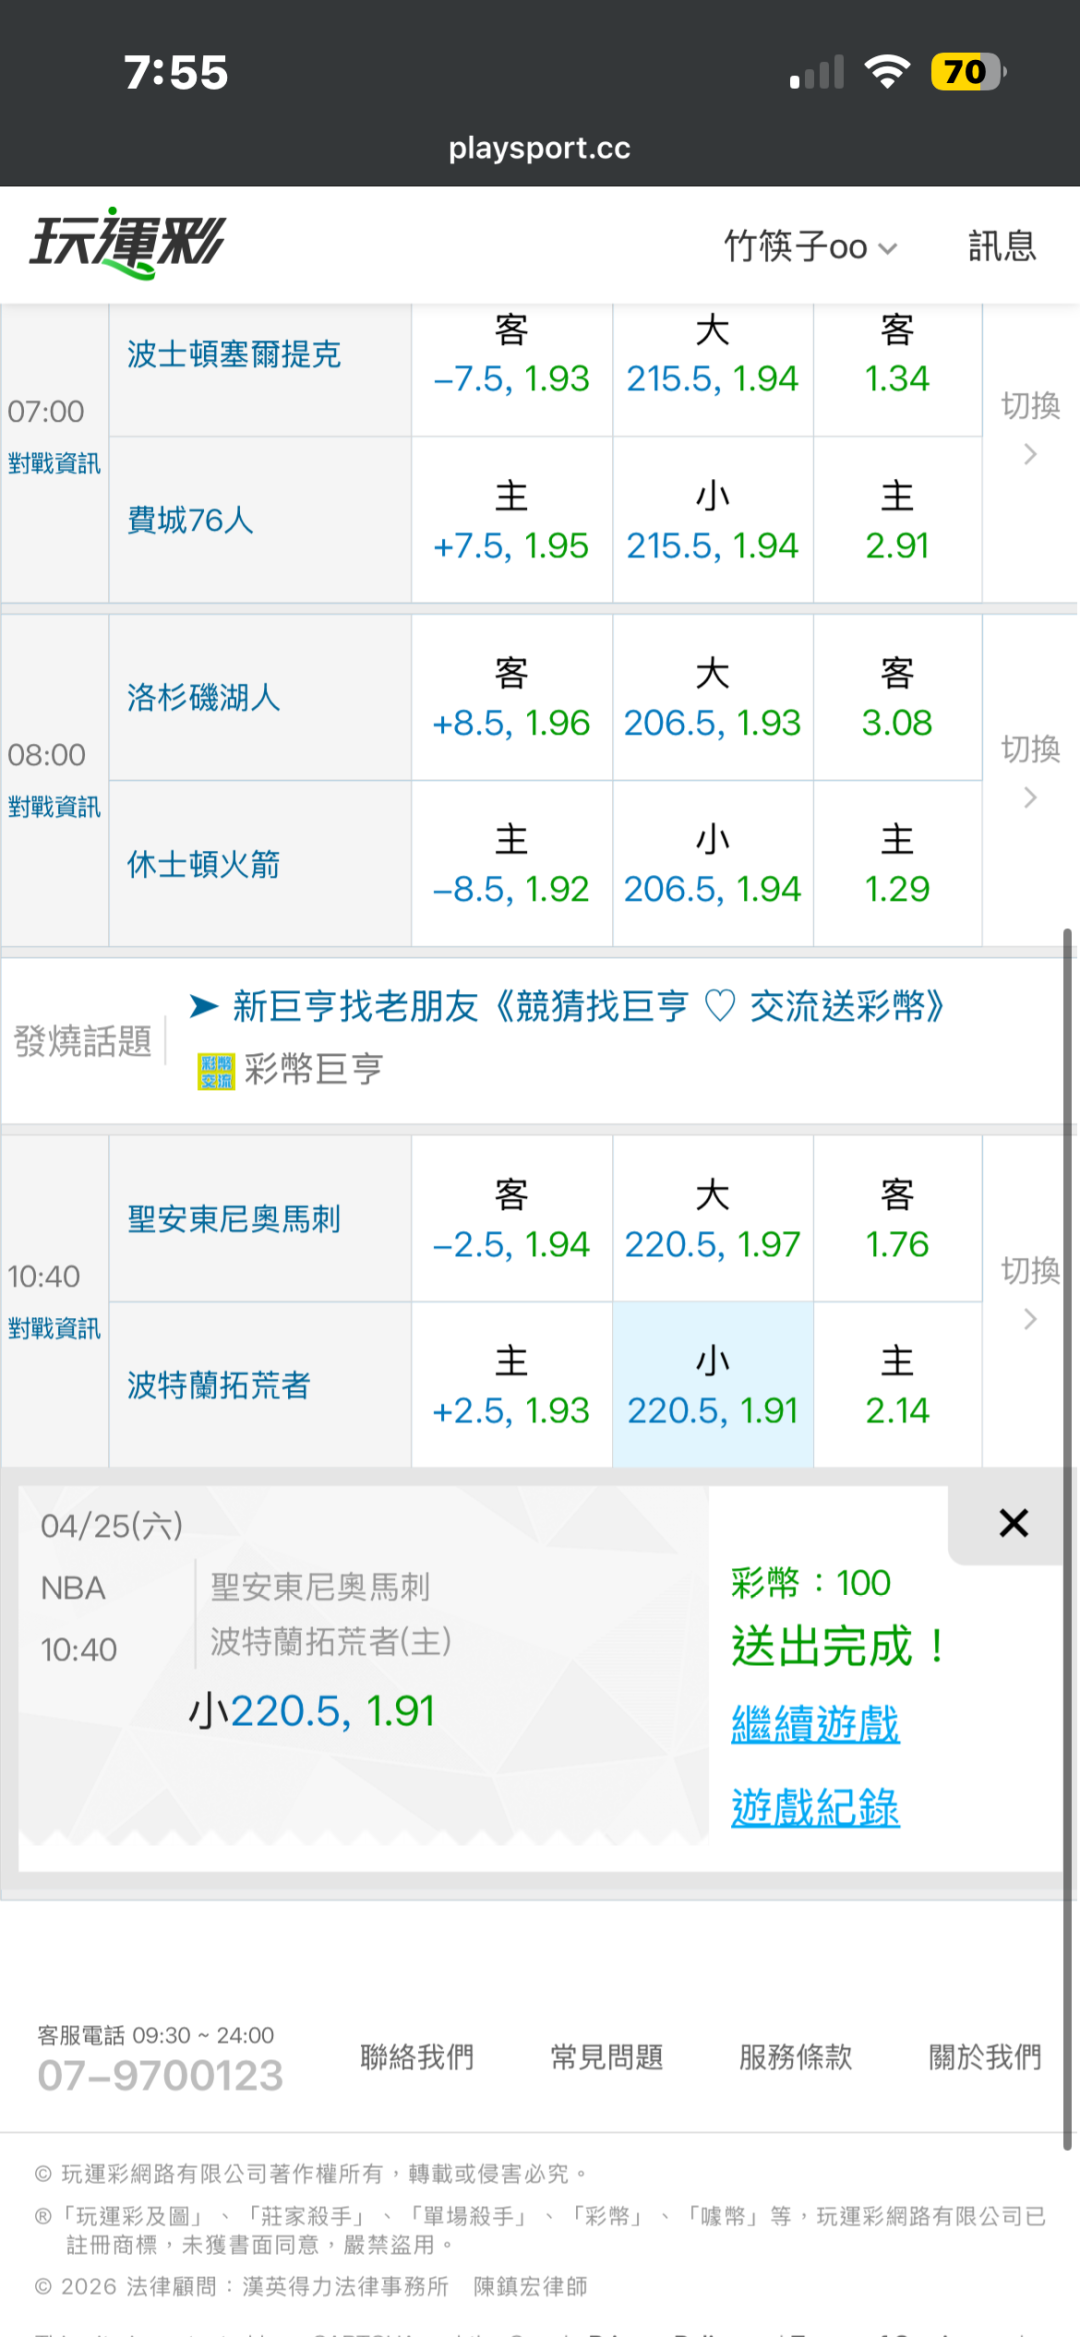The image size is (1080, 2337).
Task: Choose 客 1.76 Spurs moneyline
Action: point(898,1219)
